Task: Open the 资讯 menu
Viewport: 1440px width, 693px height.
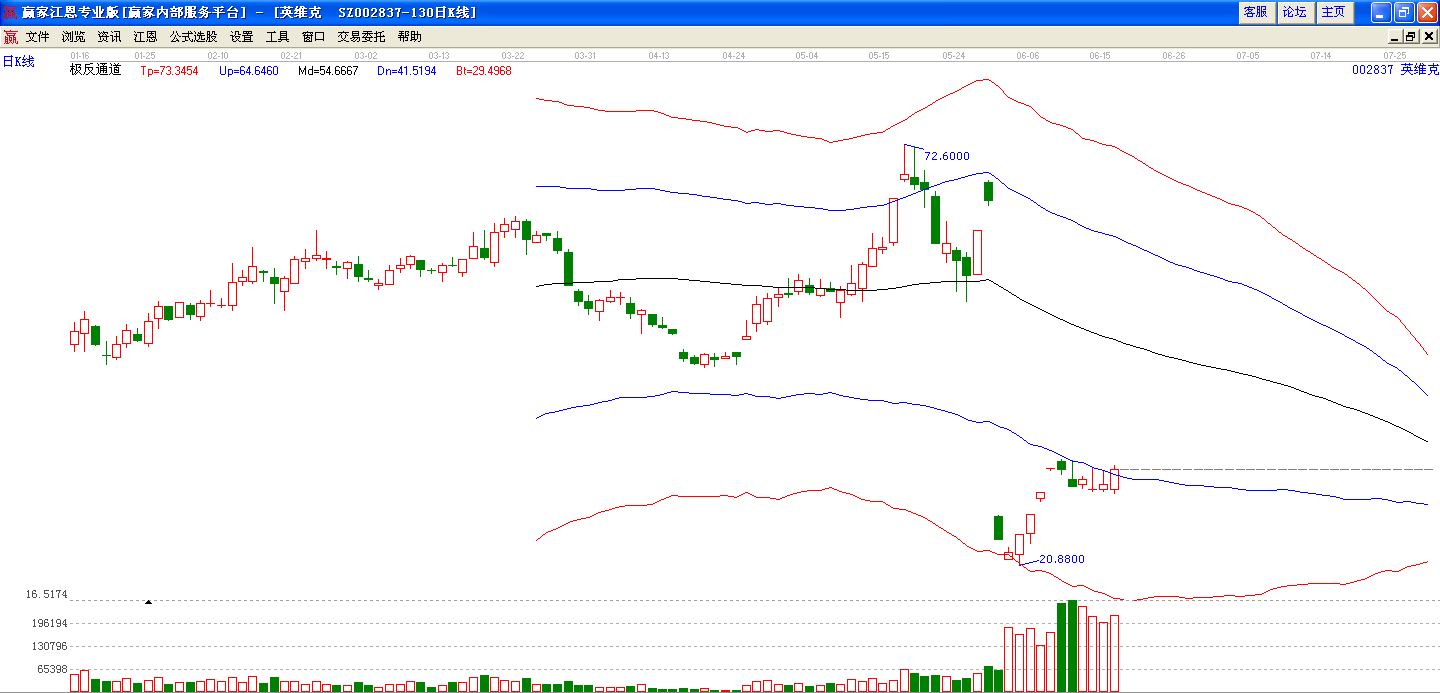Action: [110, 37]
